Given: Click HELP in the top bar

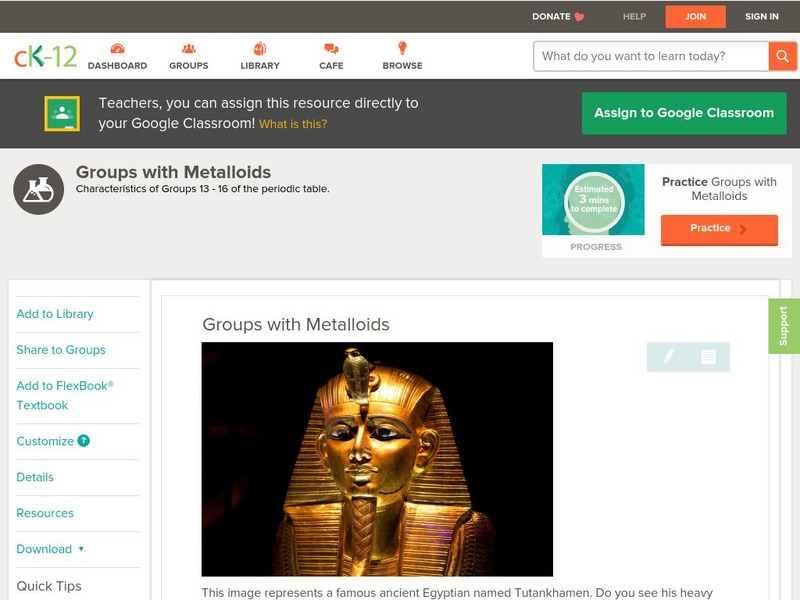Looking at the screenshot, I should click(x=634, y=17).
